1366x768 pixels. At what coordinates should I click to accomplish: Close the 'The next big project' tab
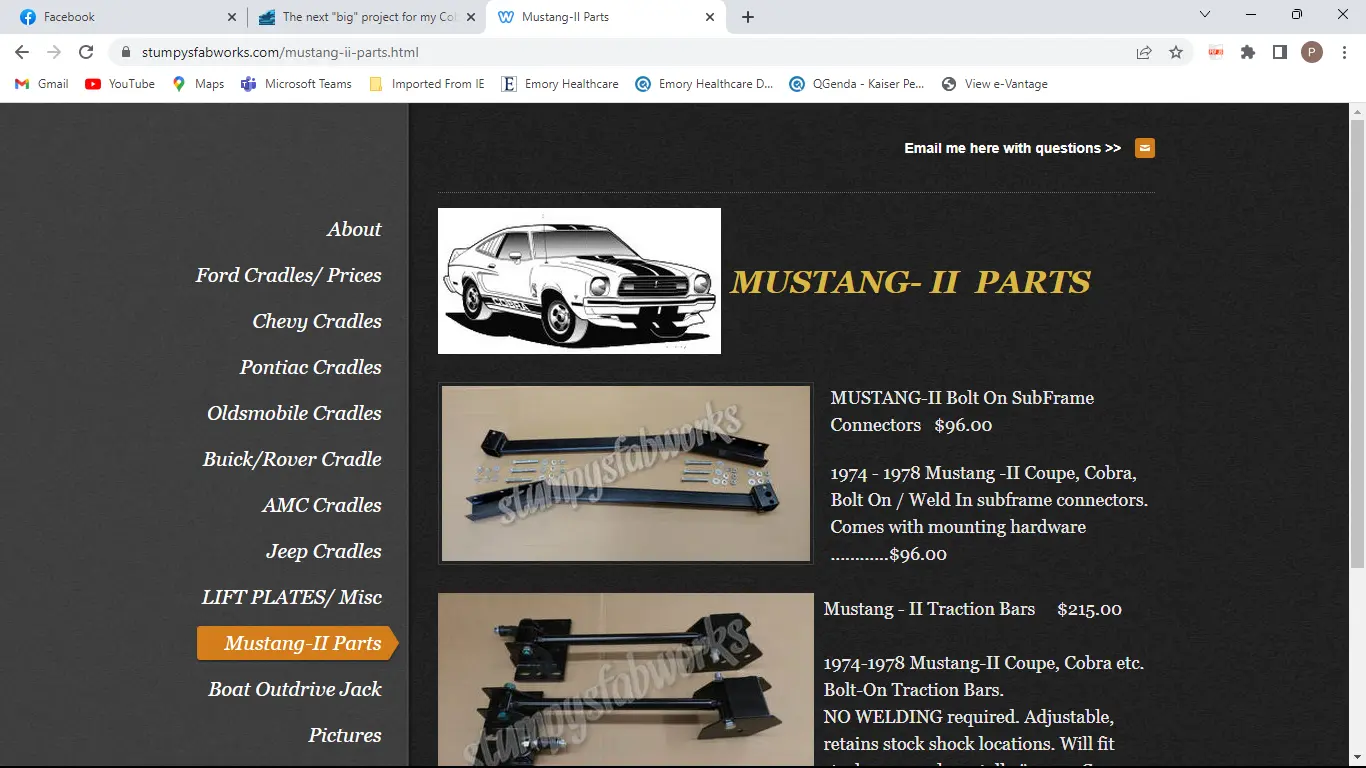click(471, 17)
